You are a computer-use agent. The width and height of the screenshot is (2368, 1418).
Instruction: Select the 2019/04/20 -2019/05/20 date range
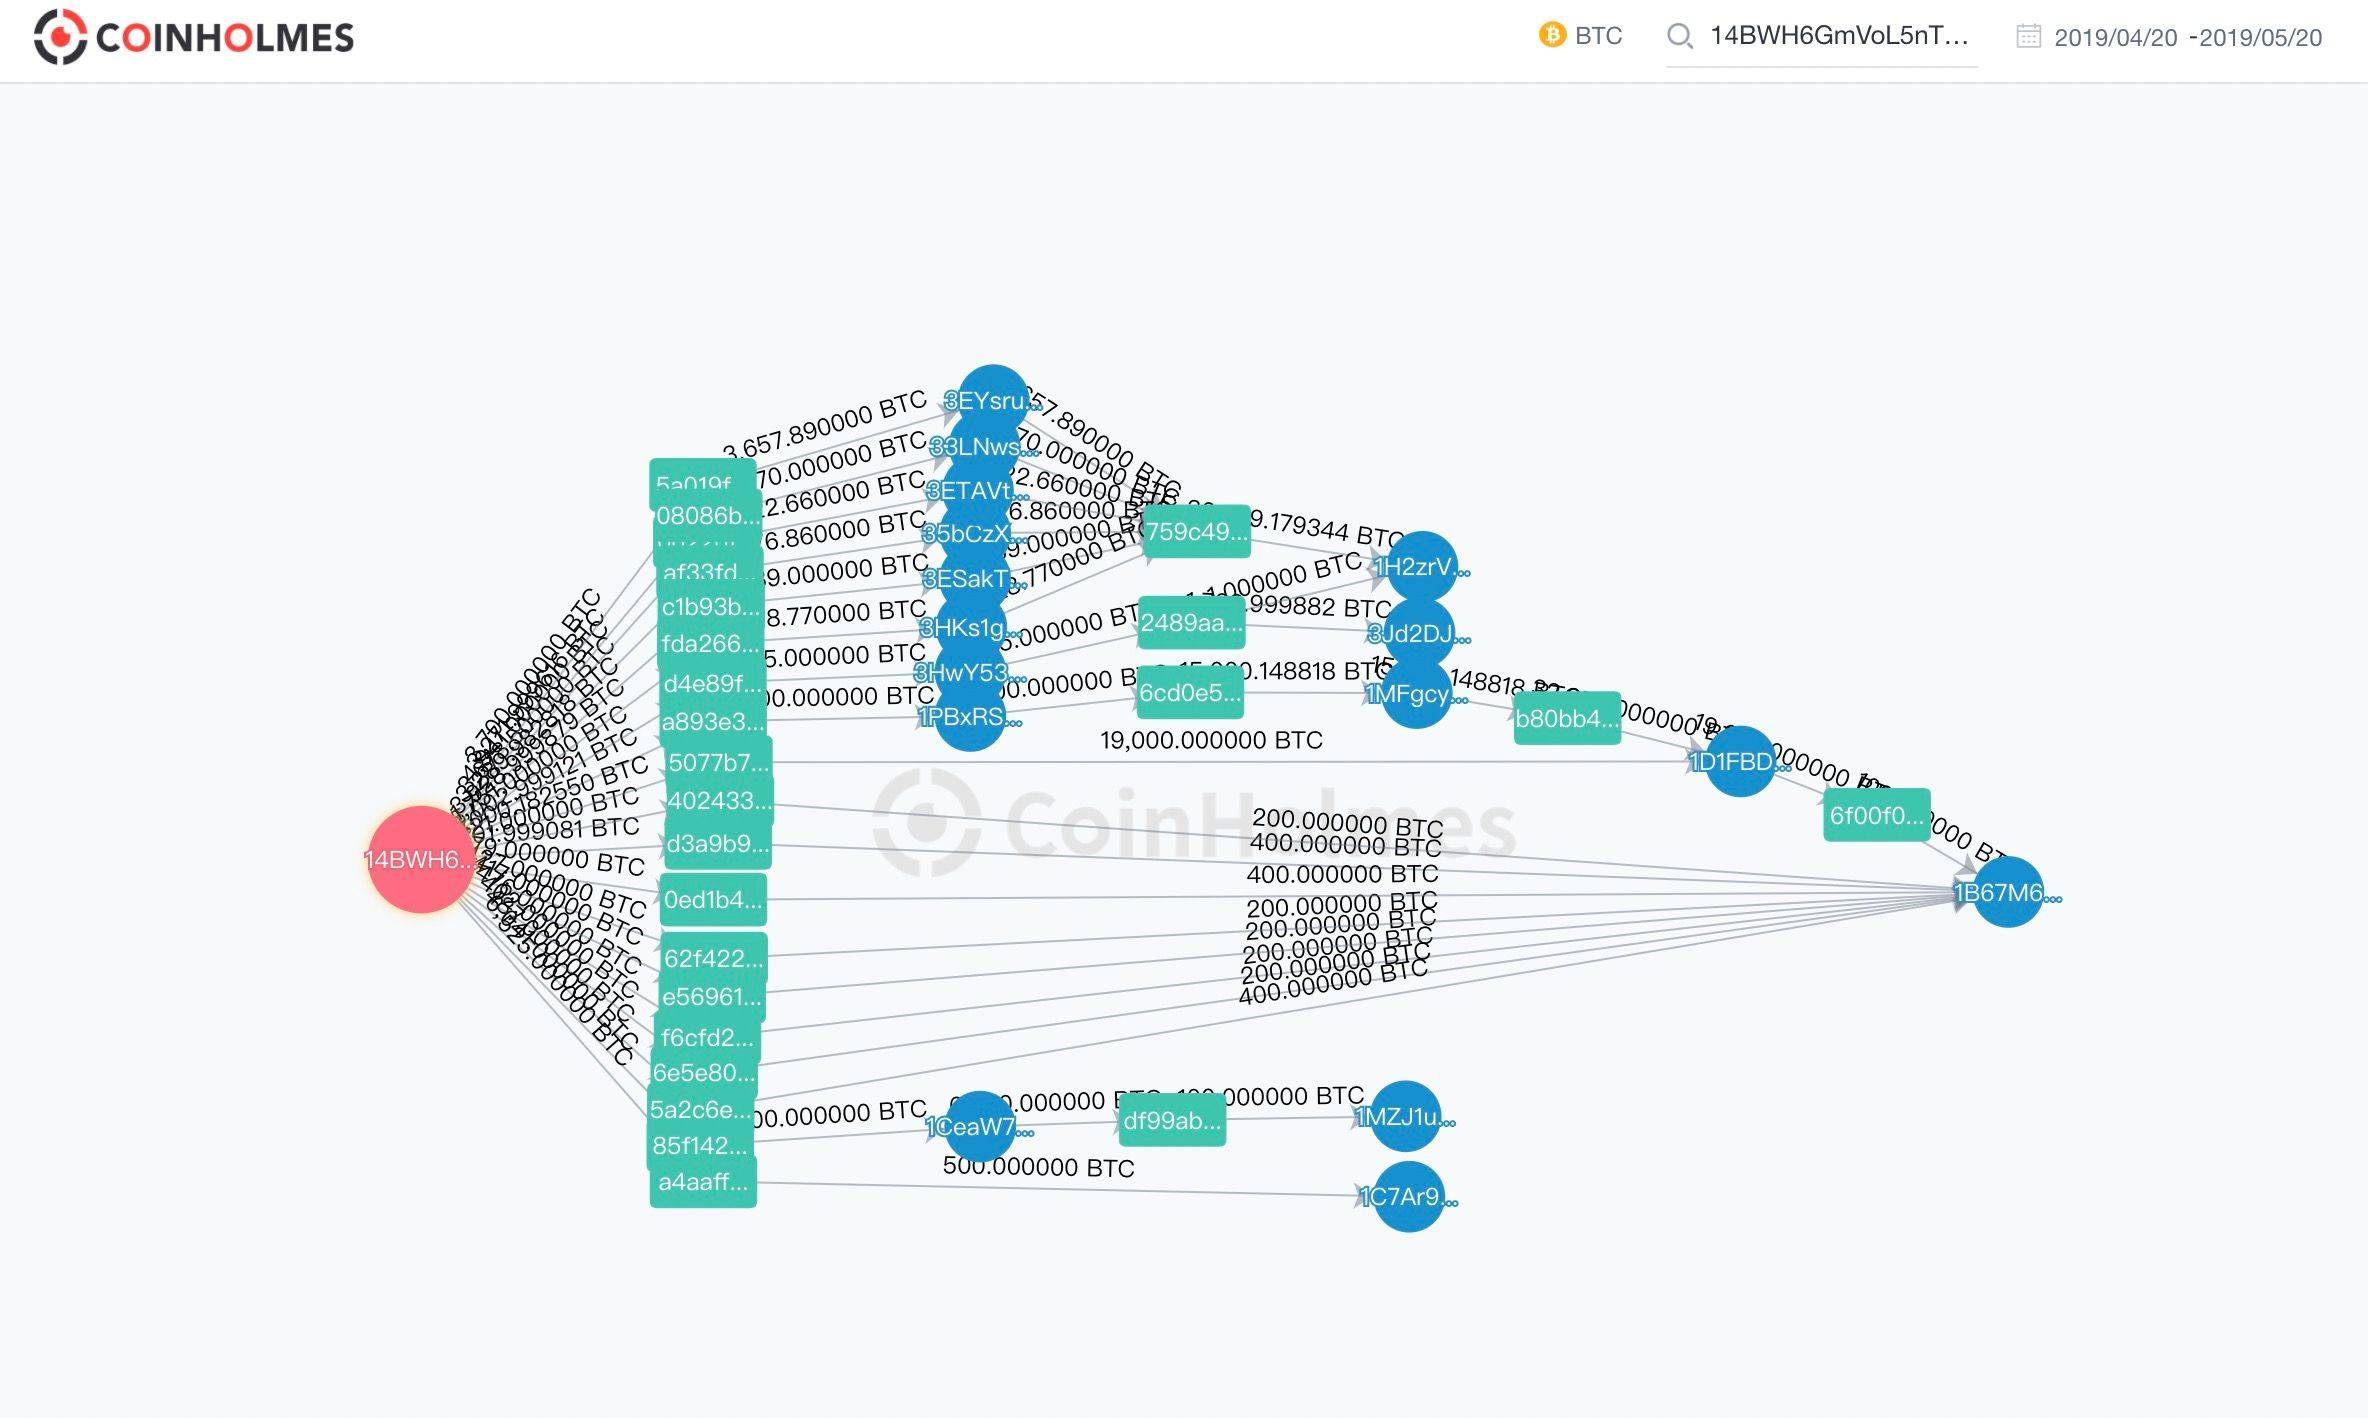(x=2187, y=38)
